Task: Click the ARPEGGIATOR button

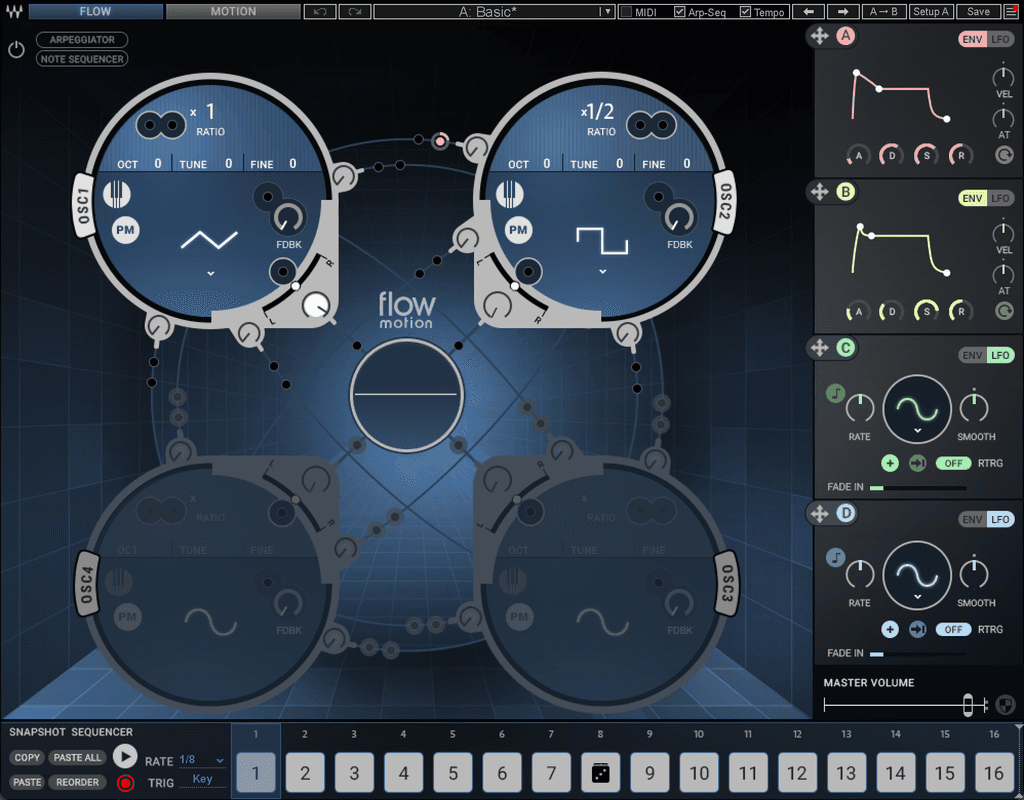Action: point(81,40)
